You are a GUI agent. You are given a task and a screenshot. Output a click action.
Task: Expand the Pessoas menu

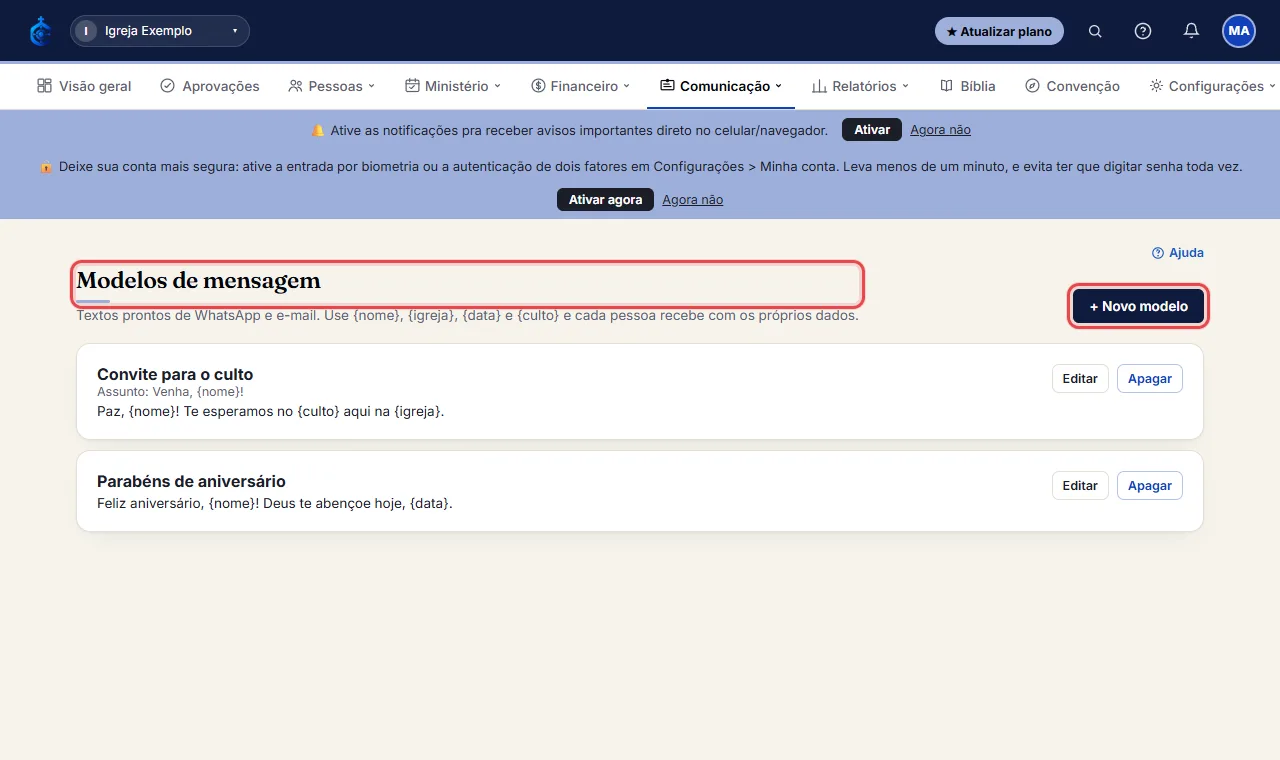[x=331, y=86]
